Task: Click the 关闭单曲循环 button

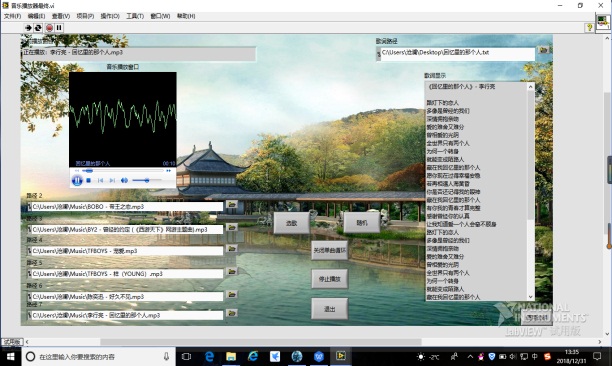Action: tap(329, 250)
